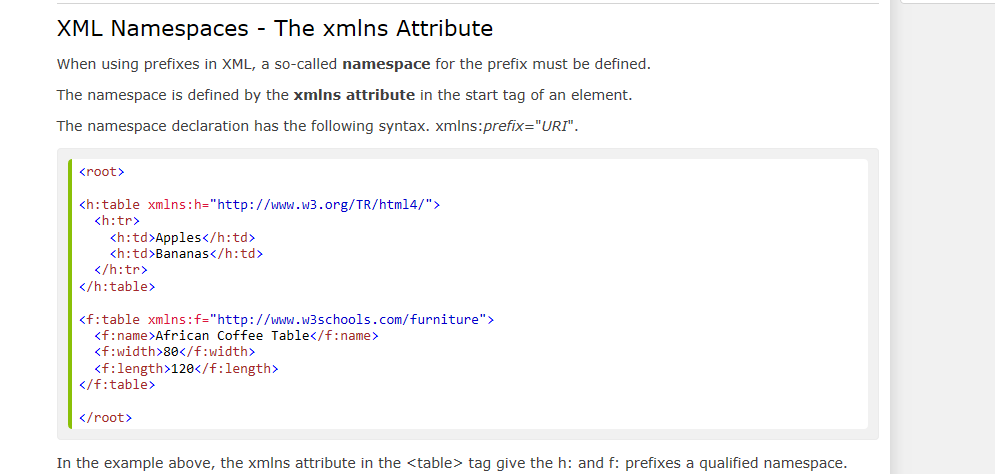Click the 'African Coffee Table' f:name line
The image size is (995, 474).
[x=235, y=336]
